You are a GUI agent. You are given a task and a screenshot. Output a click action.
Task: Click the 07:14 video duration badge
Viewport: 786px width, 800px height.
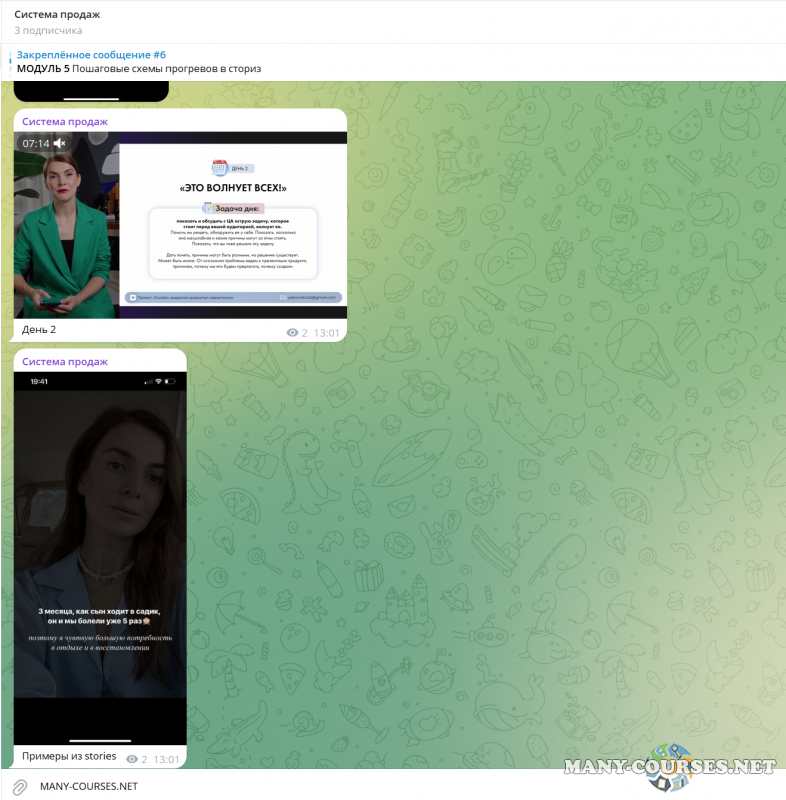point(36,144)
